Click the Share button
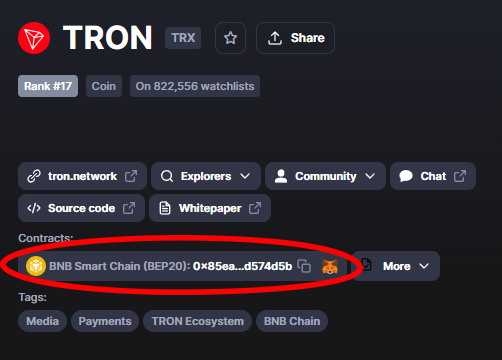 [x=295, y=38]
